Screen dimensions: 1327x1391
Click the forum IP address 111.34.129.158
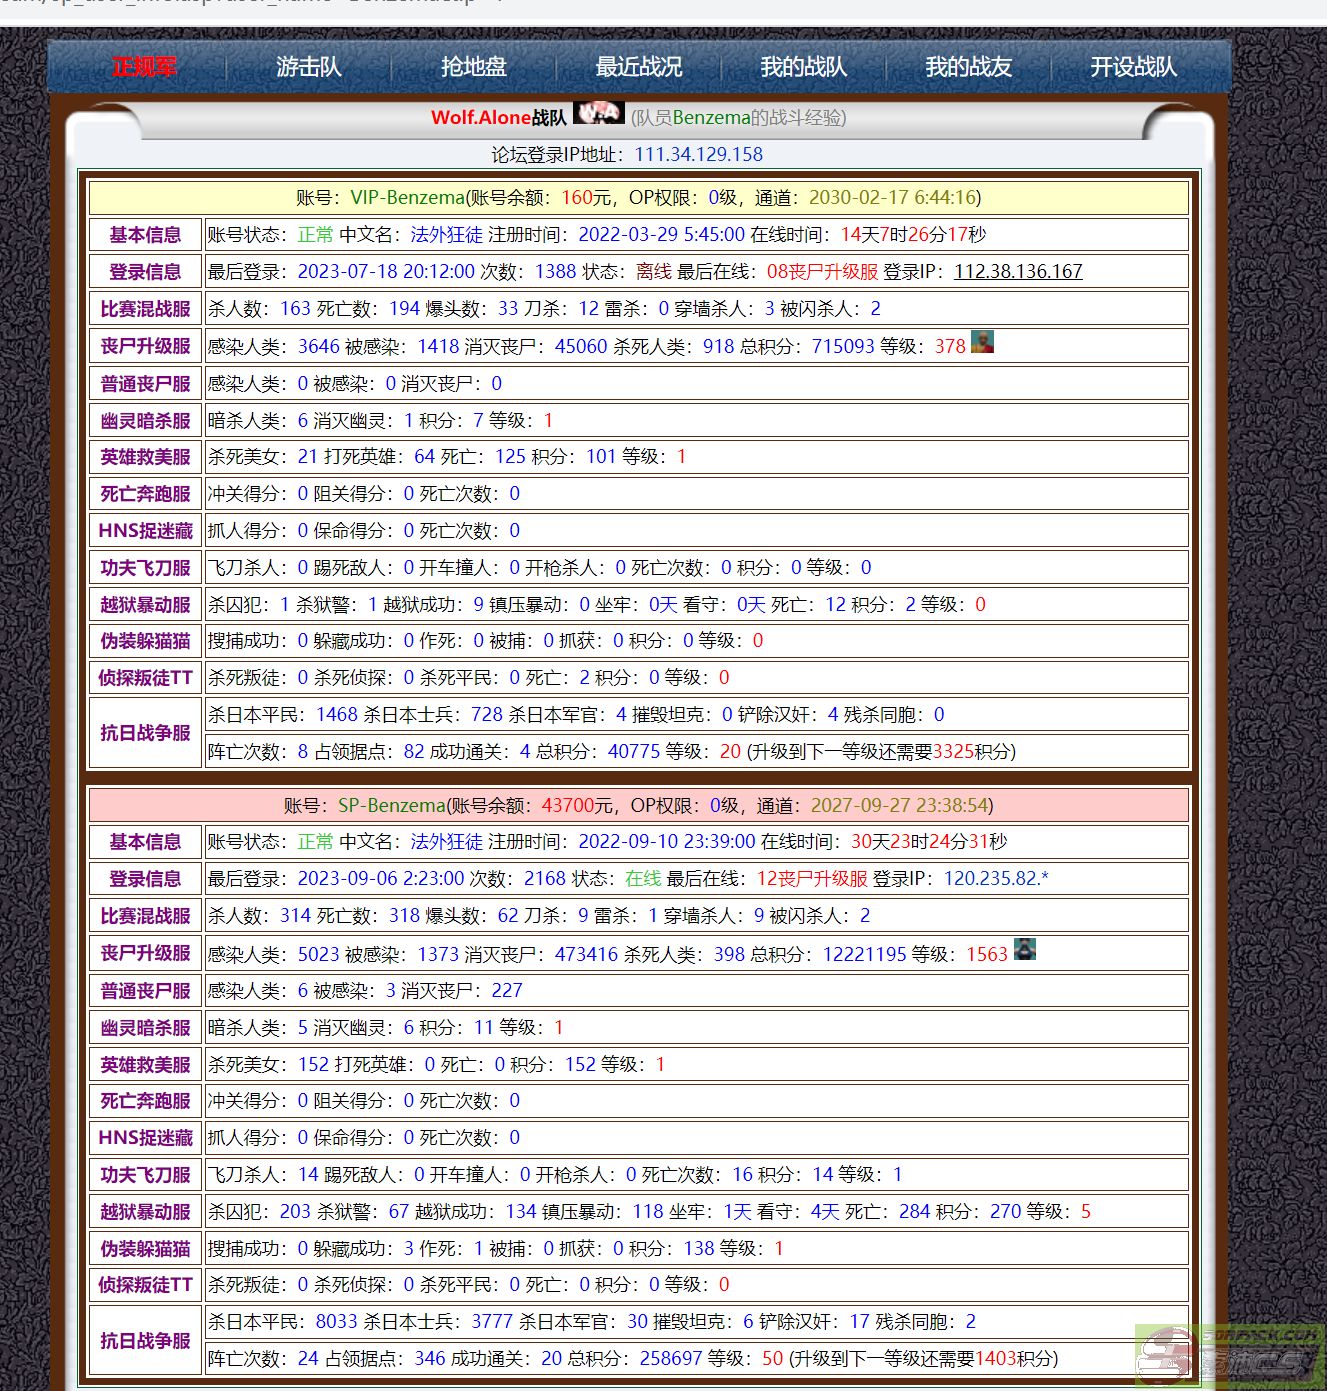point(698,154)
